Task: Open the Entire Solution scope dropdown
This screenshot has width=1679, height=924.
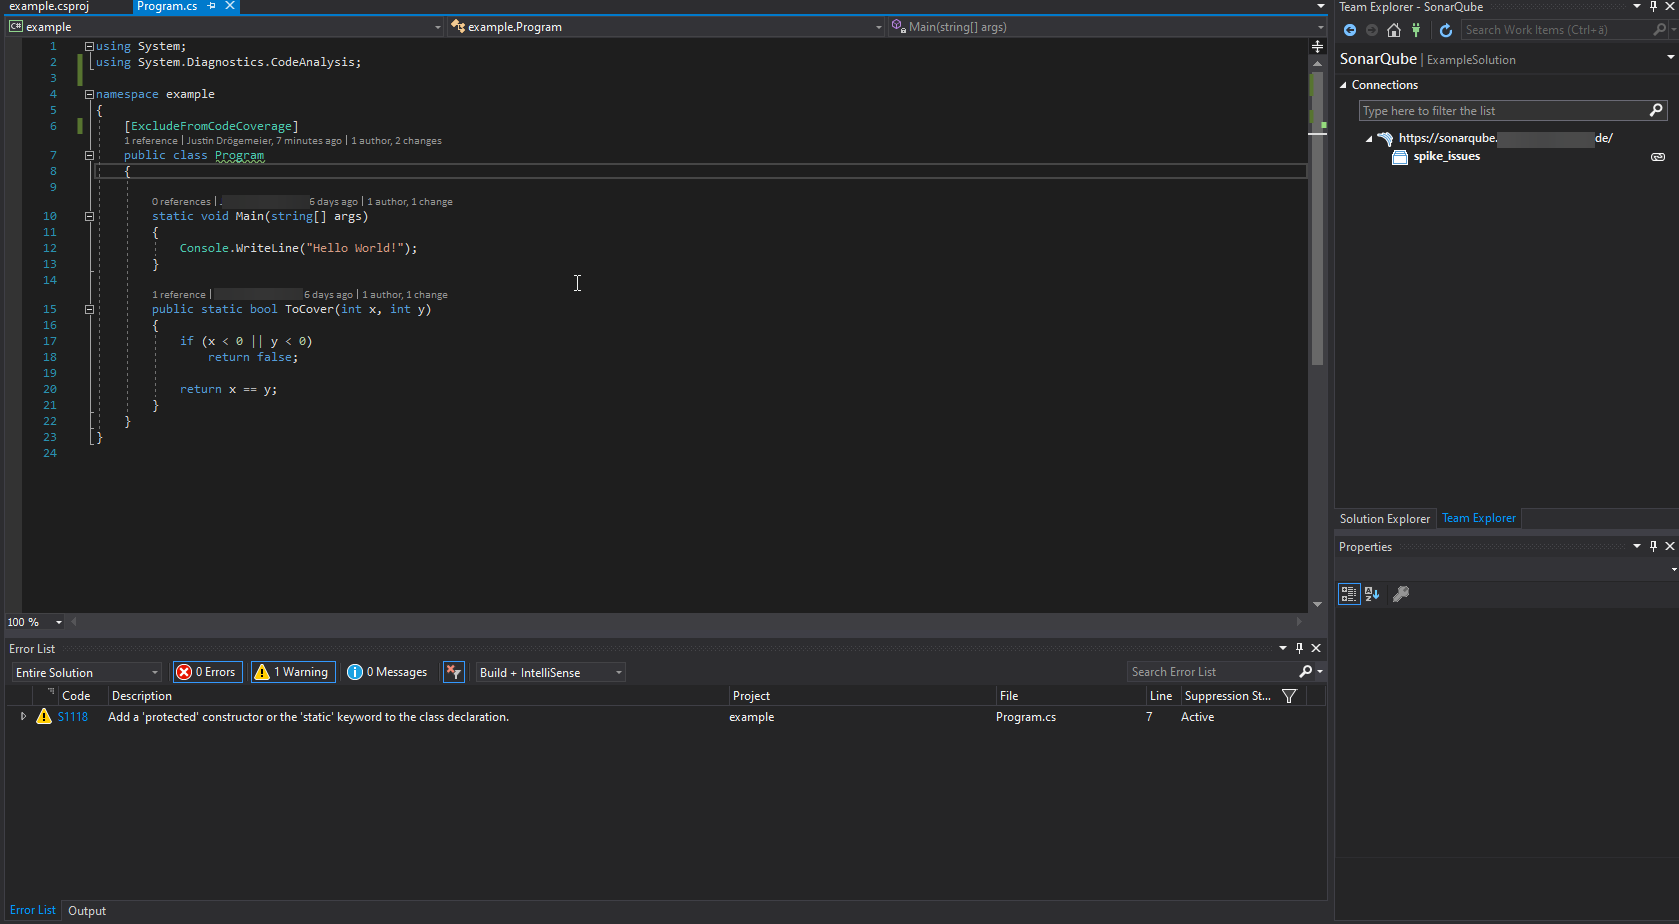Action: [x=87, y=673]
